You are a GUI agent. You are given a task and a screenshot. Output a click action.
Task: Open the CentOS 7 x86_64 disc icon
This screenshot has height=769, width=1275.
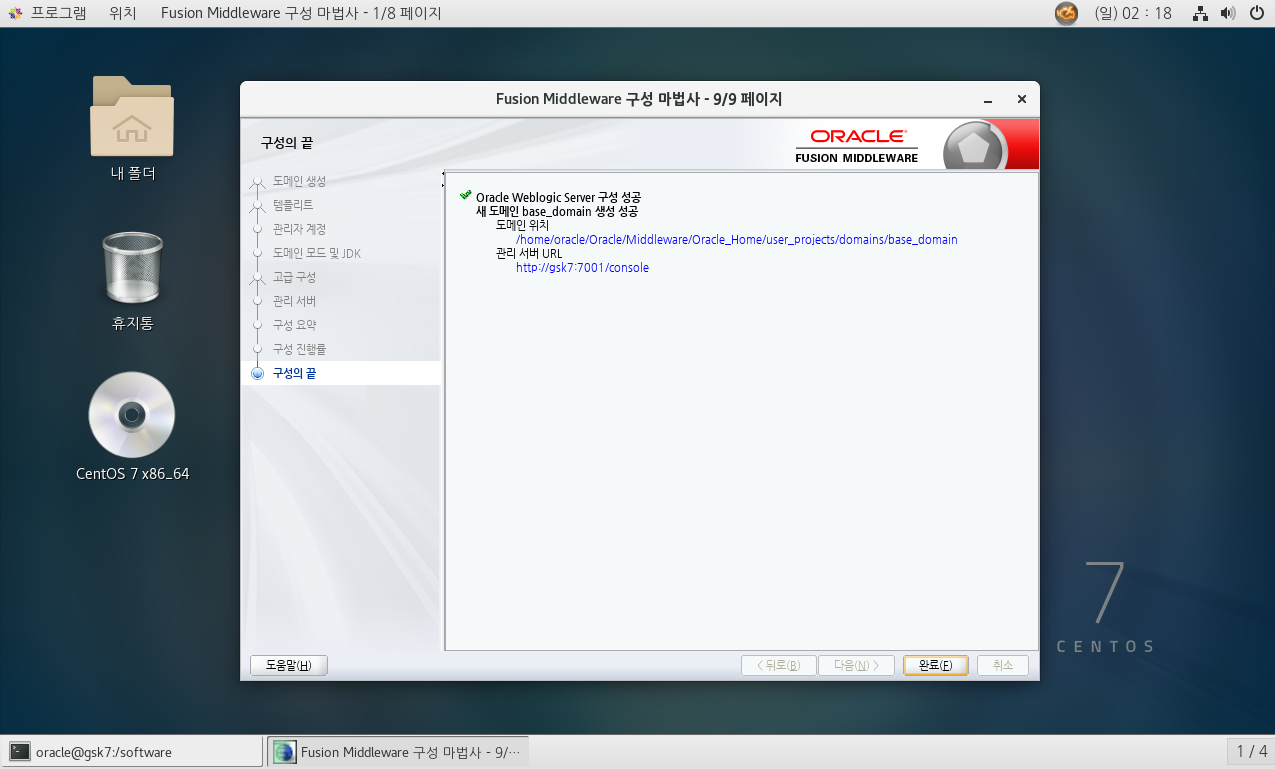tap(132, 415)
